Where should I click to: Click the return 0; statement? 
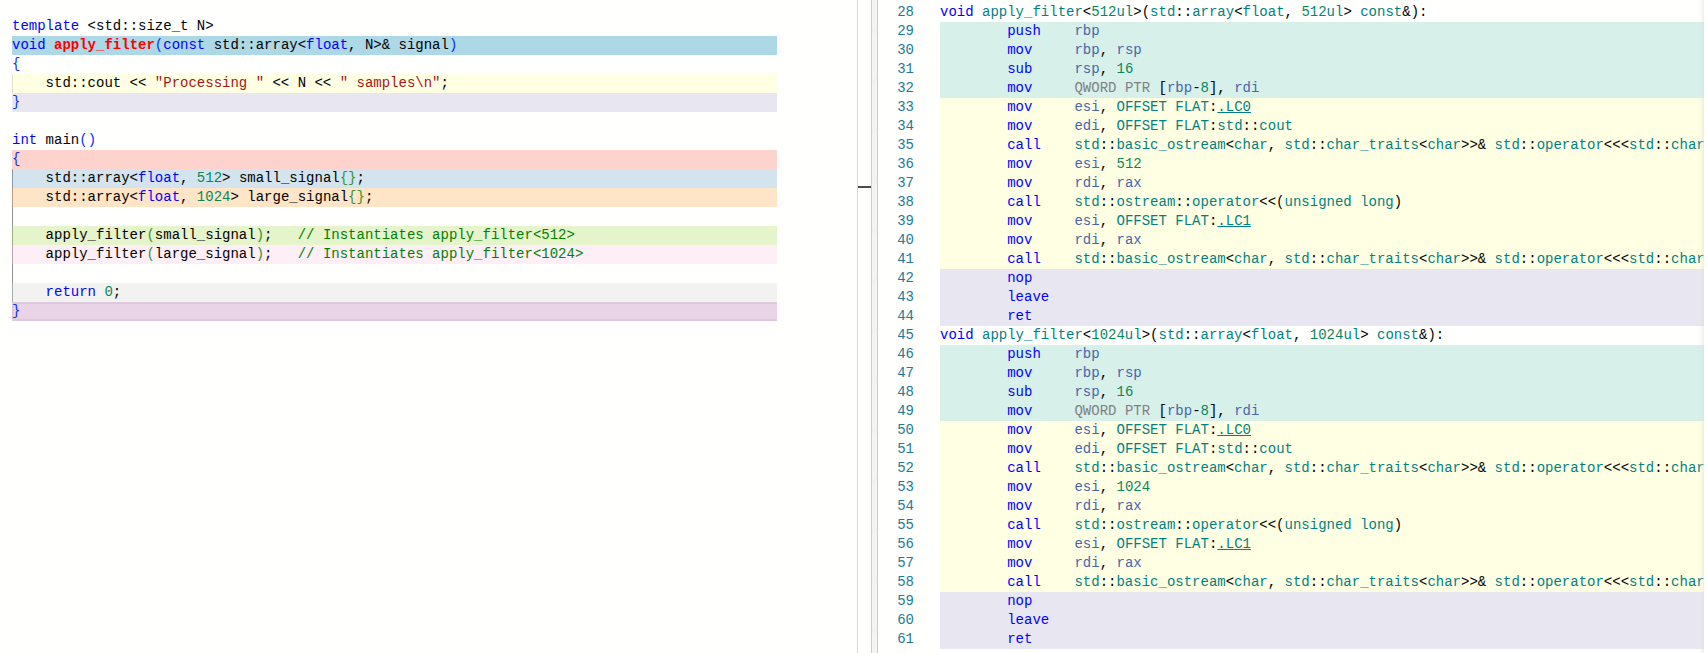click(82, 292)
